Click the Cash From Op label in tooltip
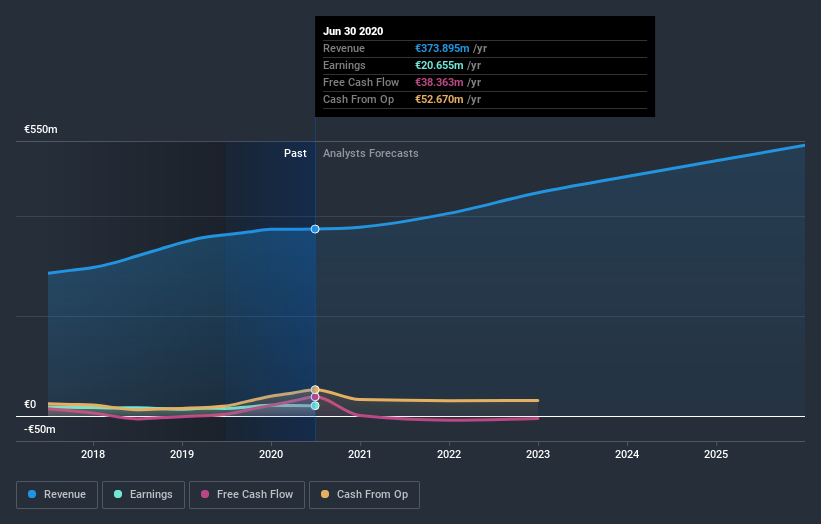 pyautogui.click(x=359, y=99)
